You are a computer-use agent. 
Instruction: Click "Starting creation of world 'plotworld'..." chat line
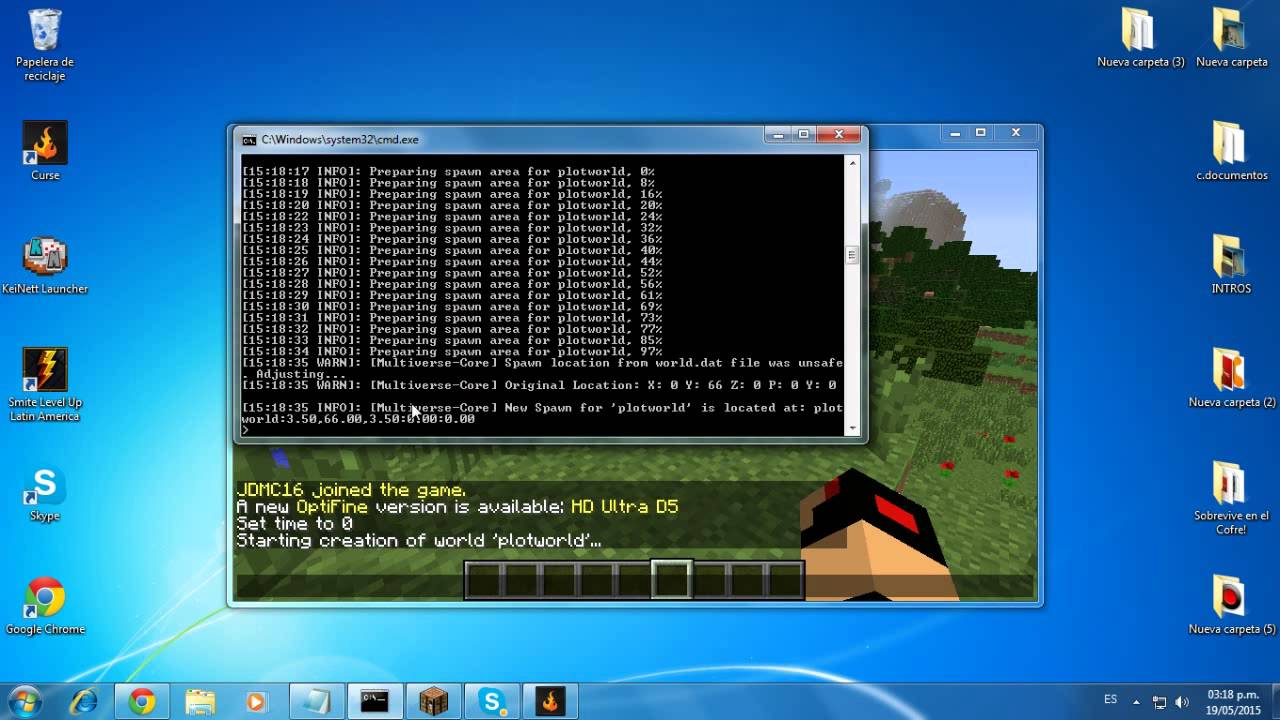(x=419, y=541)
